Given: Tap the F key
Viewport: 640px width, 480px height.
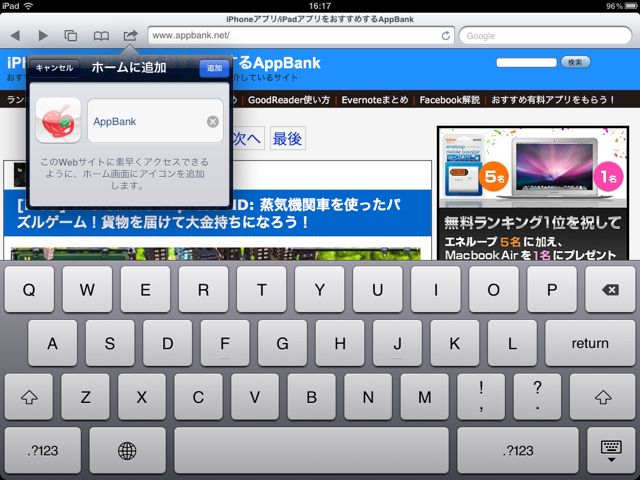Looking at the screenshot, I should (225, 343).
